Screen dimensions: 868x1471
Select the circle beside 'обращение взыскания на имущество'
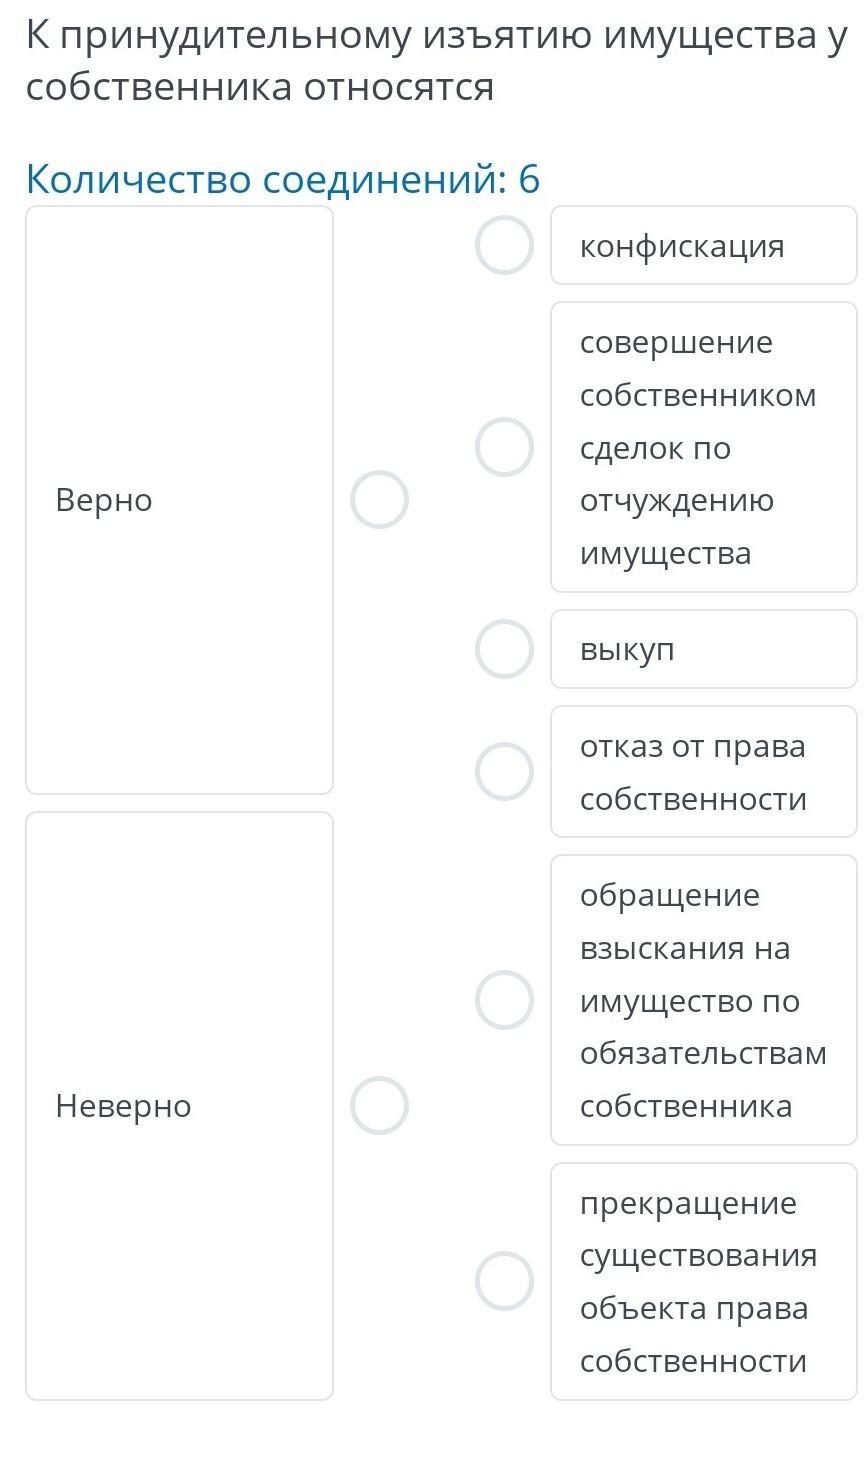click(504, 1000)
